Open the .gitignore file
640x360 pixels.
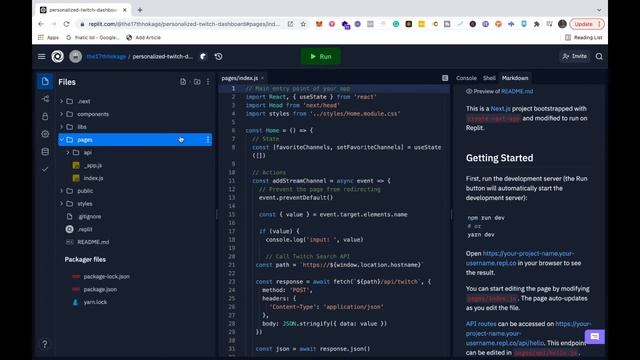click(89, 216)
